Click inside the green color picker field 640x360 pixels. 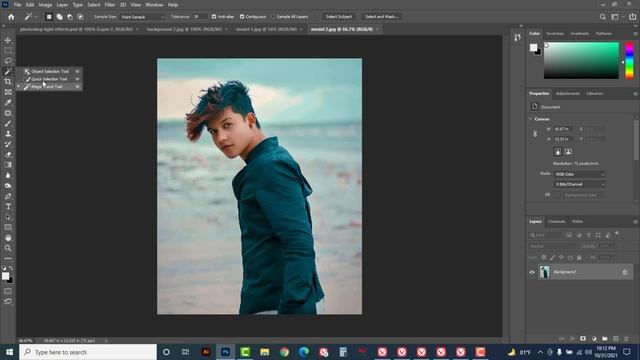pyautogui.click(x=581, y=60)
